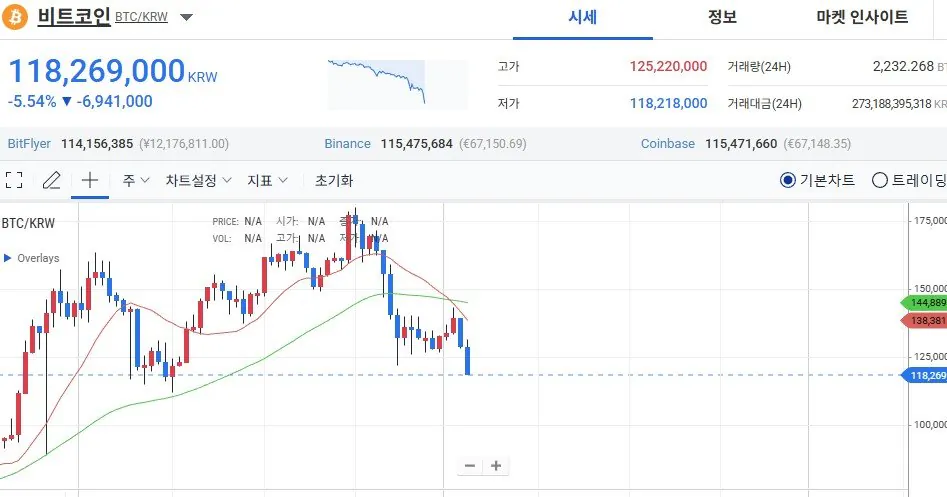947x497 pixels.
Task: Expand the Overlays disclosure triangle
Action: click(8, 258)
